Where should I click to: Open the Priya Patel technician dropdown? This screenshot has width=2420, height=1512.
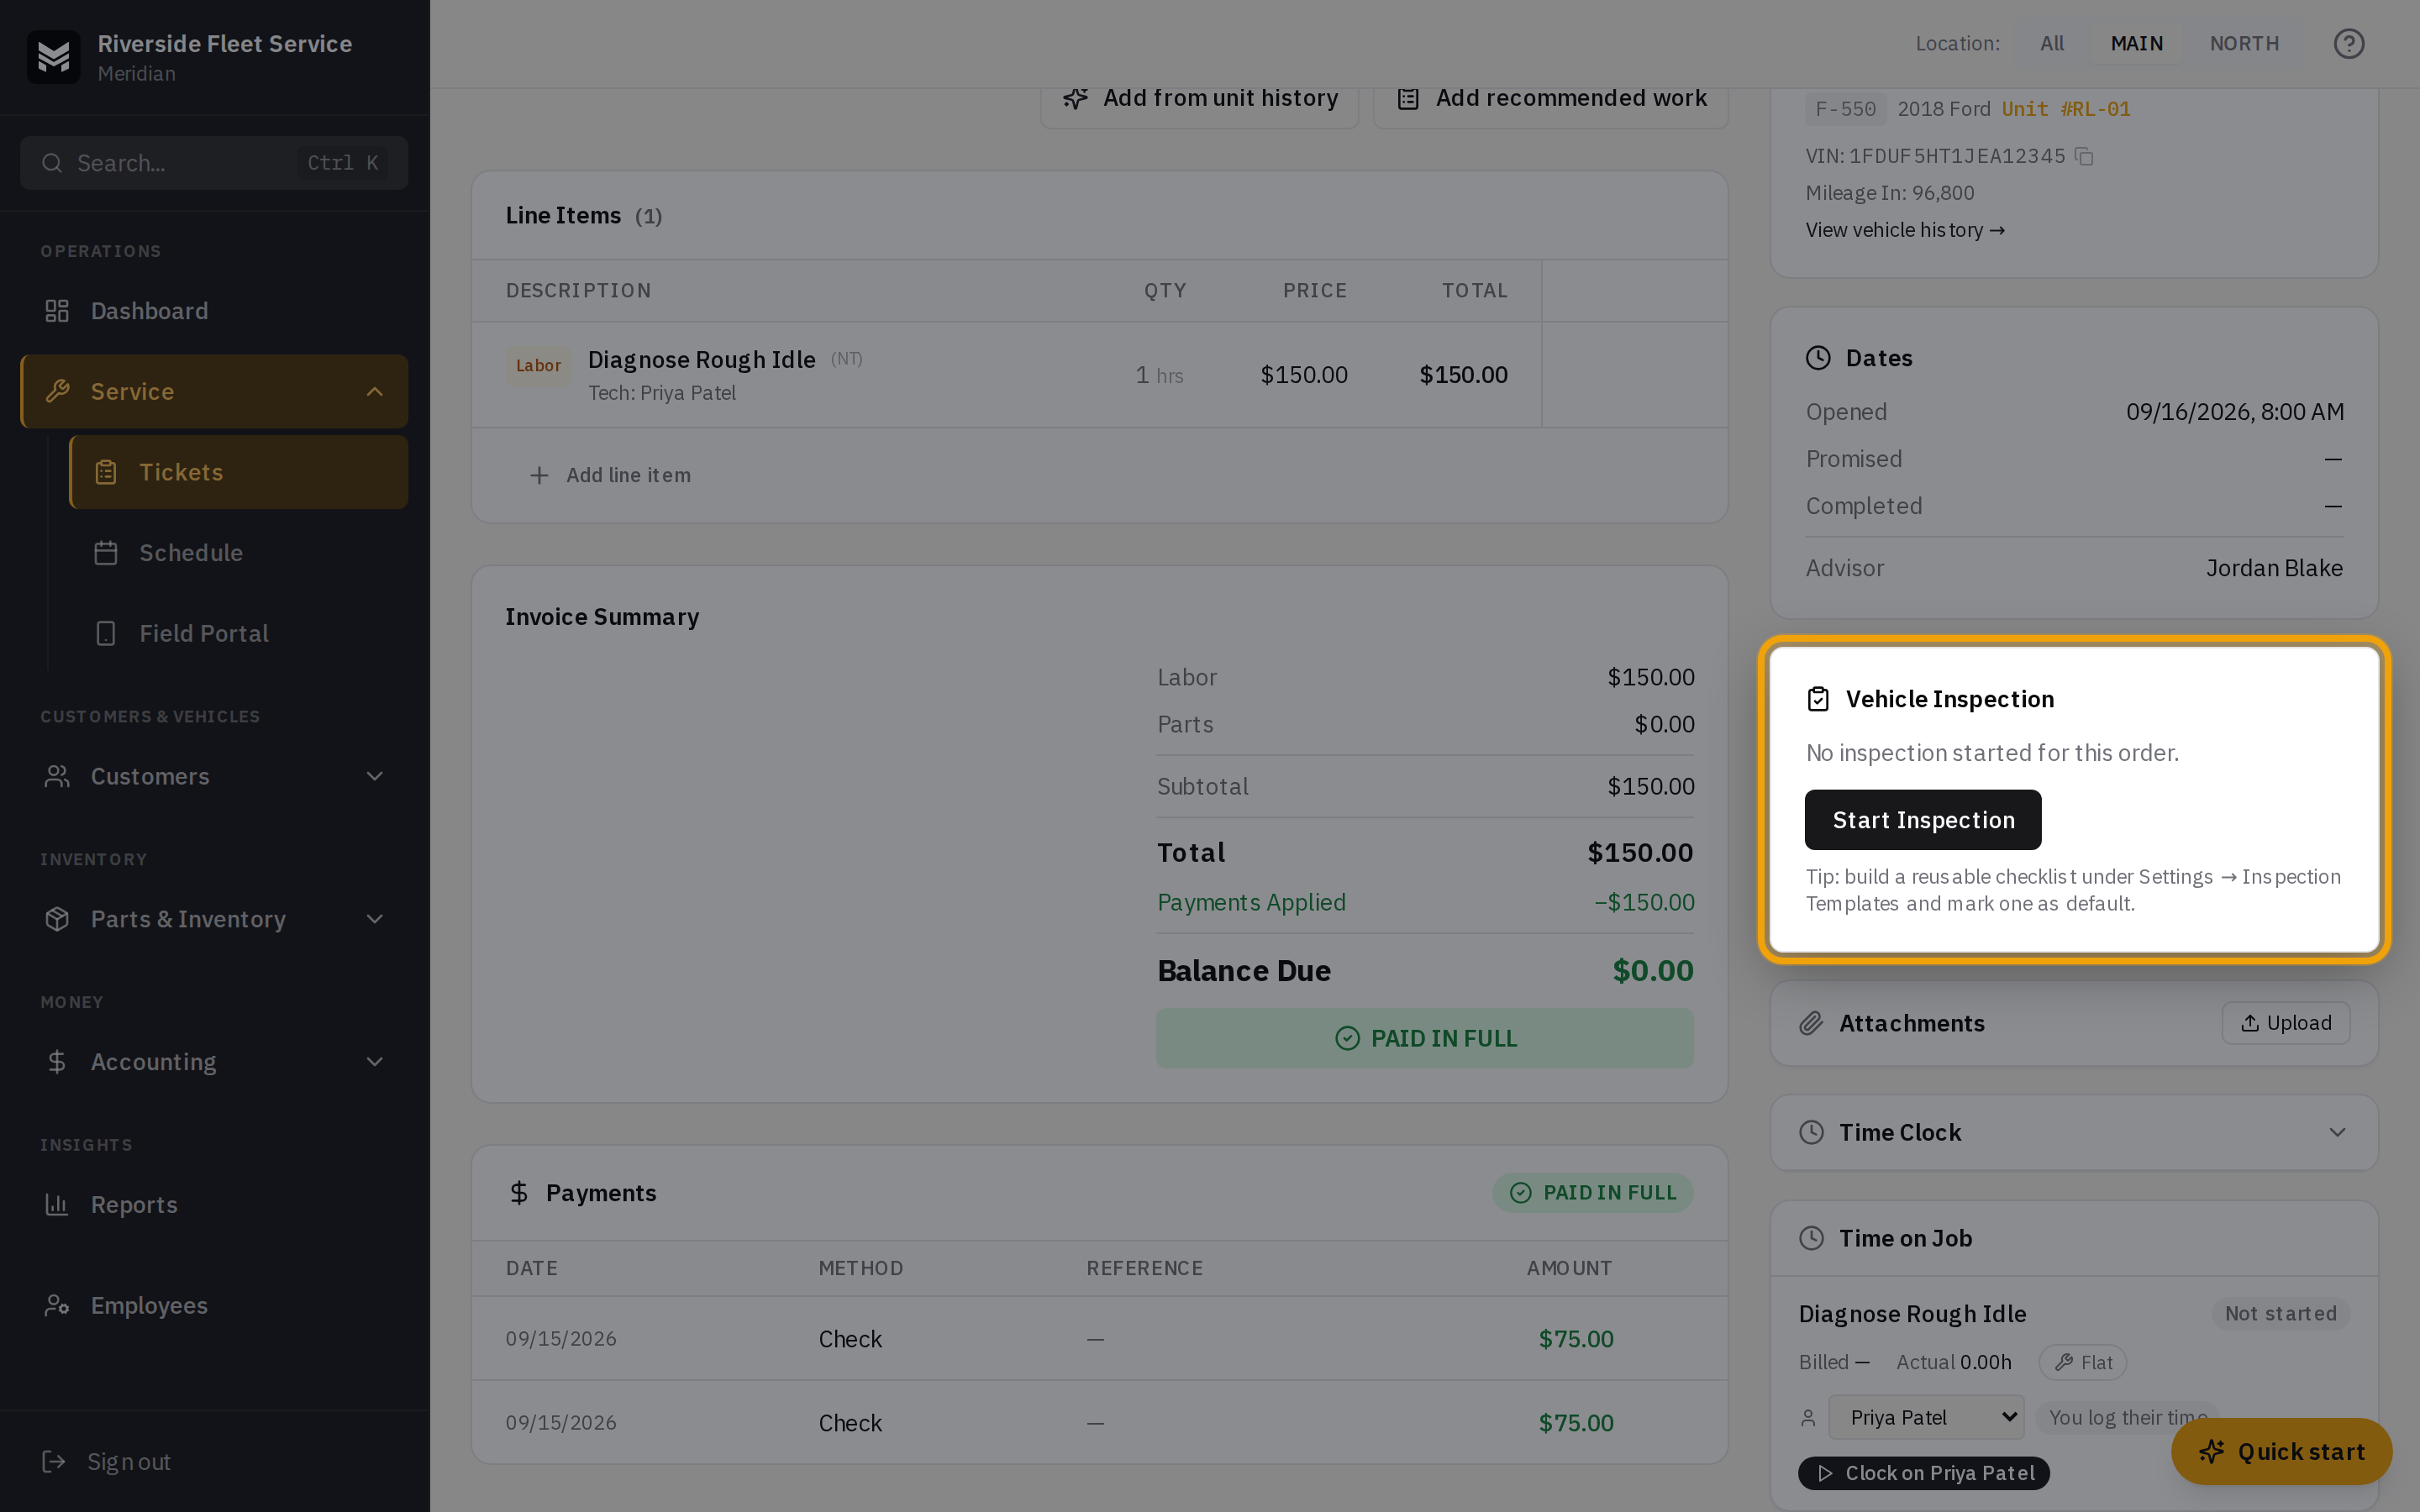(1926, 1418)
